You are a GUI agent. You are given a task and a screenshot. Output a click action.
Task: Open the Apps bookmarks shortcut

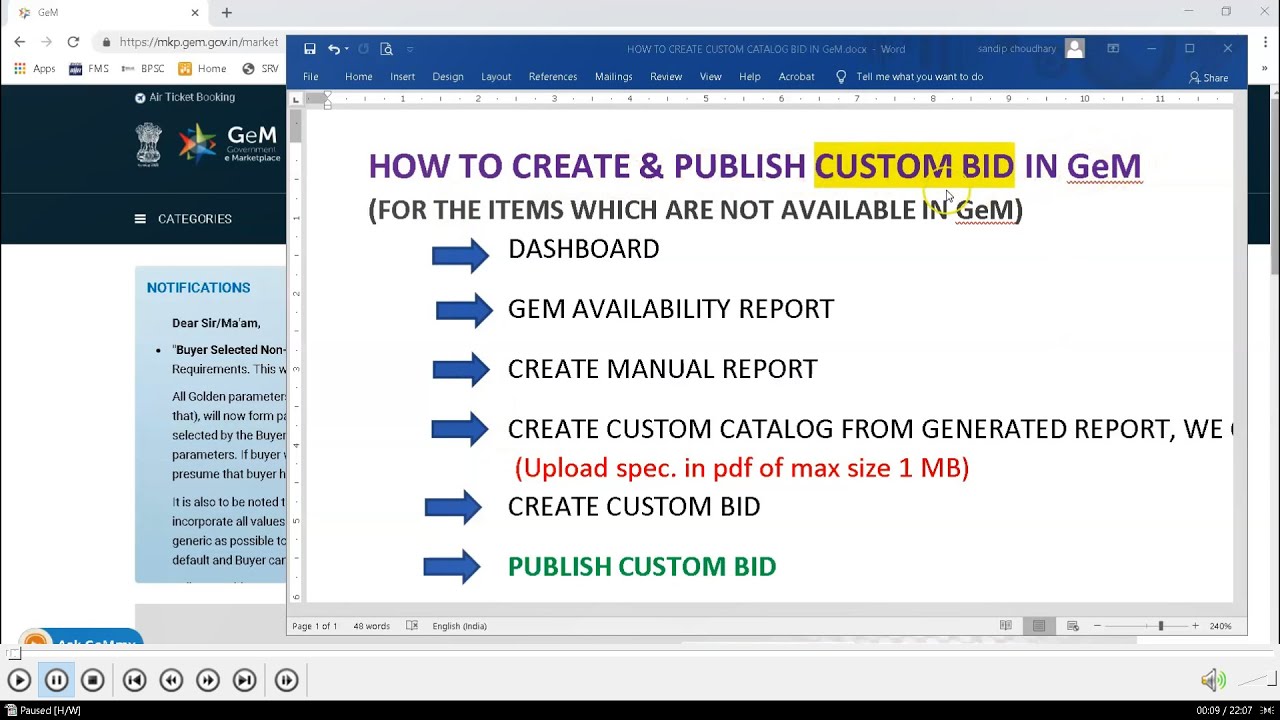click(35, 69)
